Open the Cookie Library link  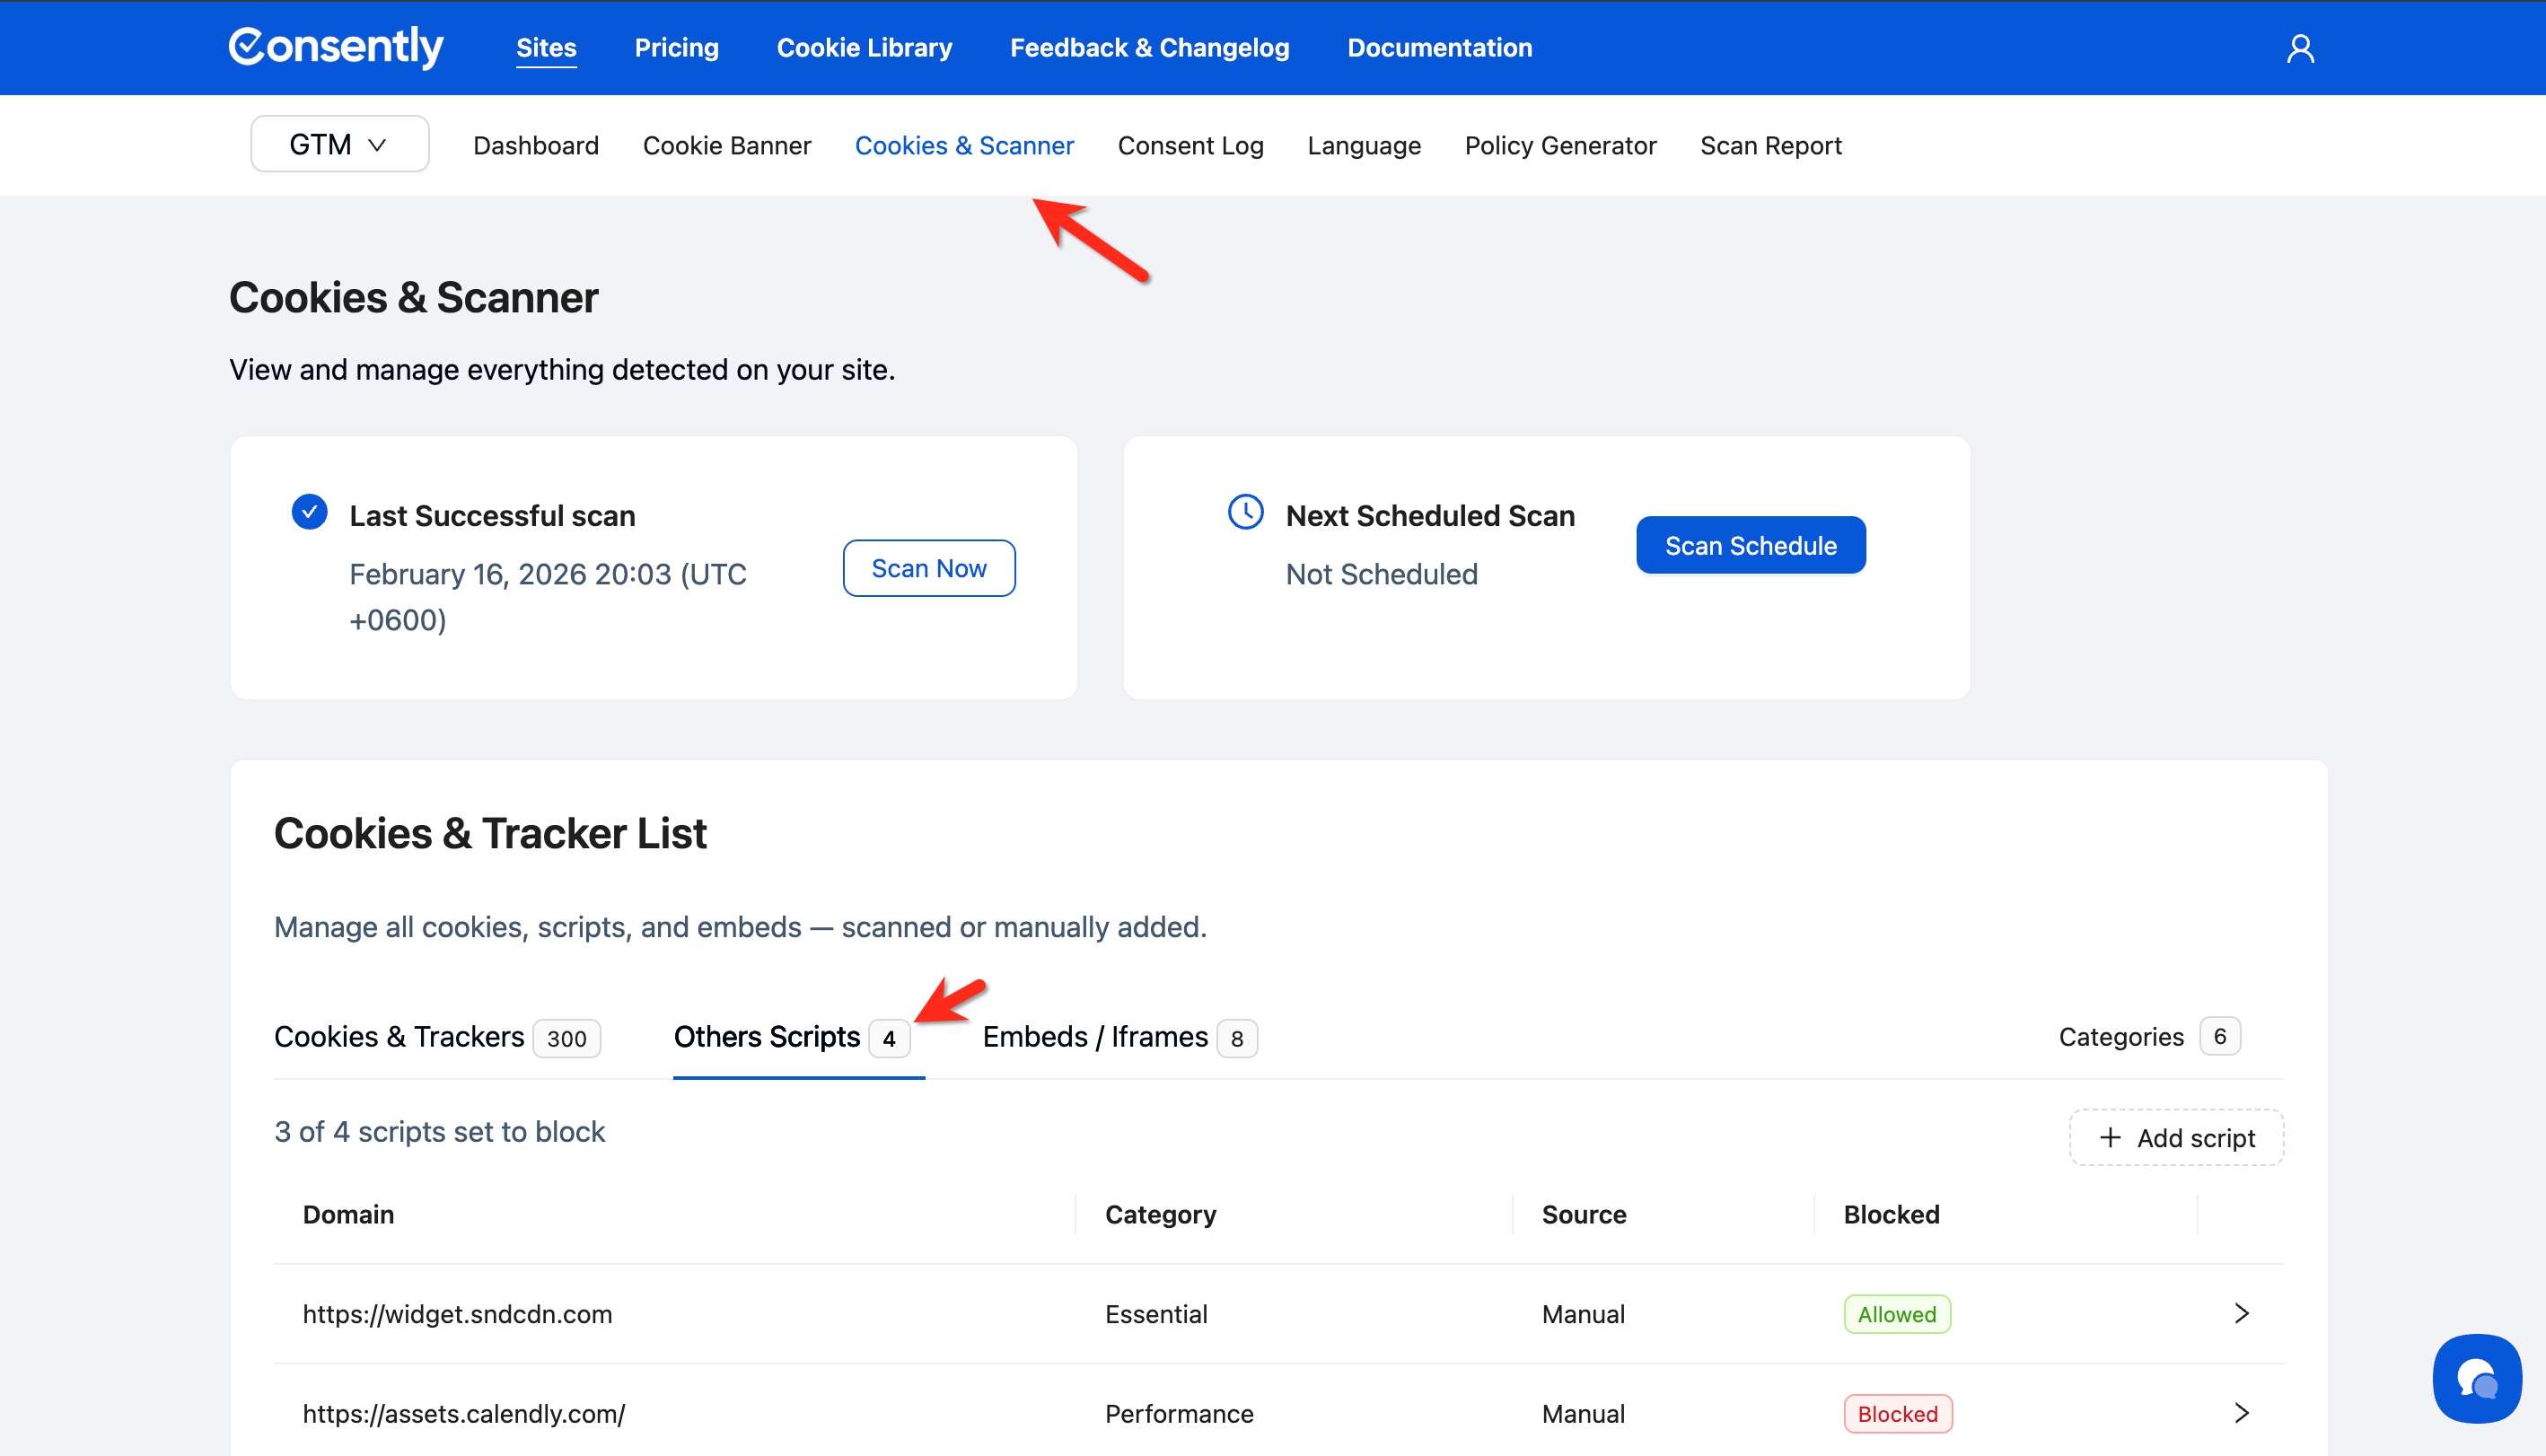click(864, 48)
